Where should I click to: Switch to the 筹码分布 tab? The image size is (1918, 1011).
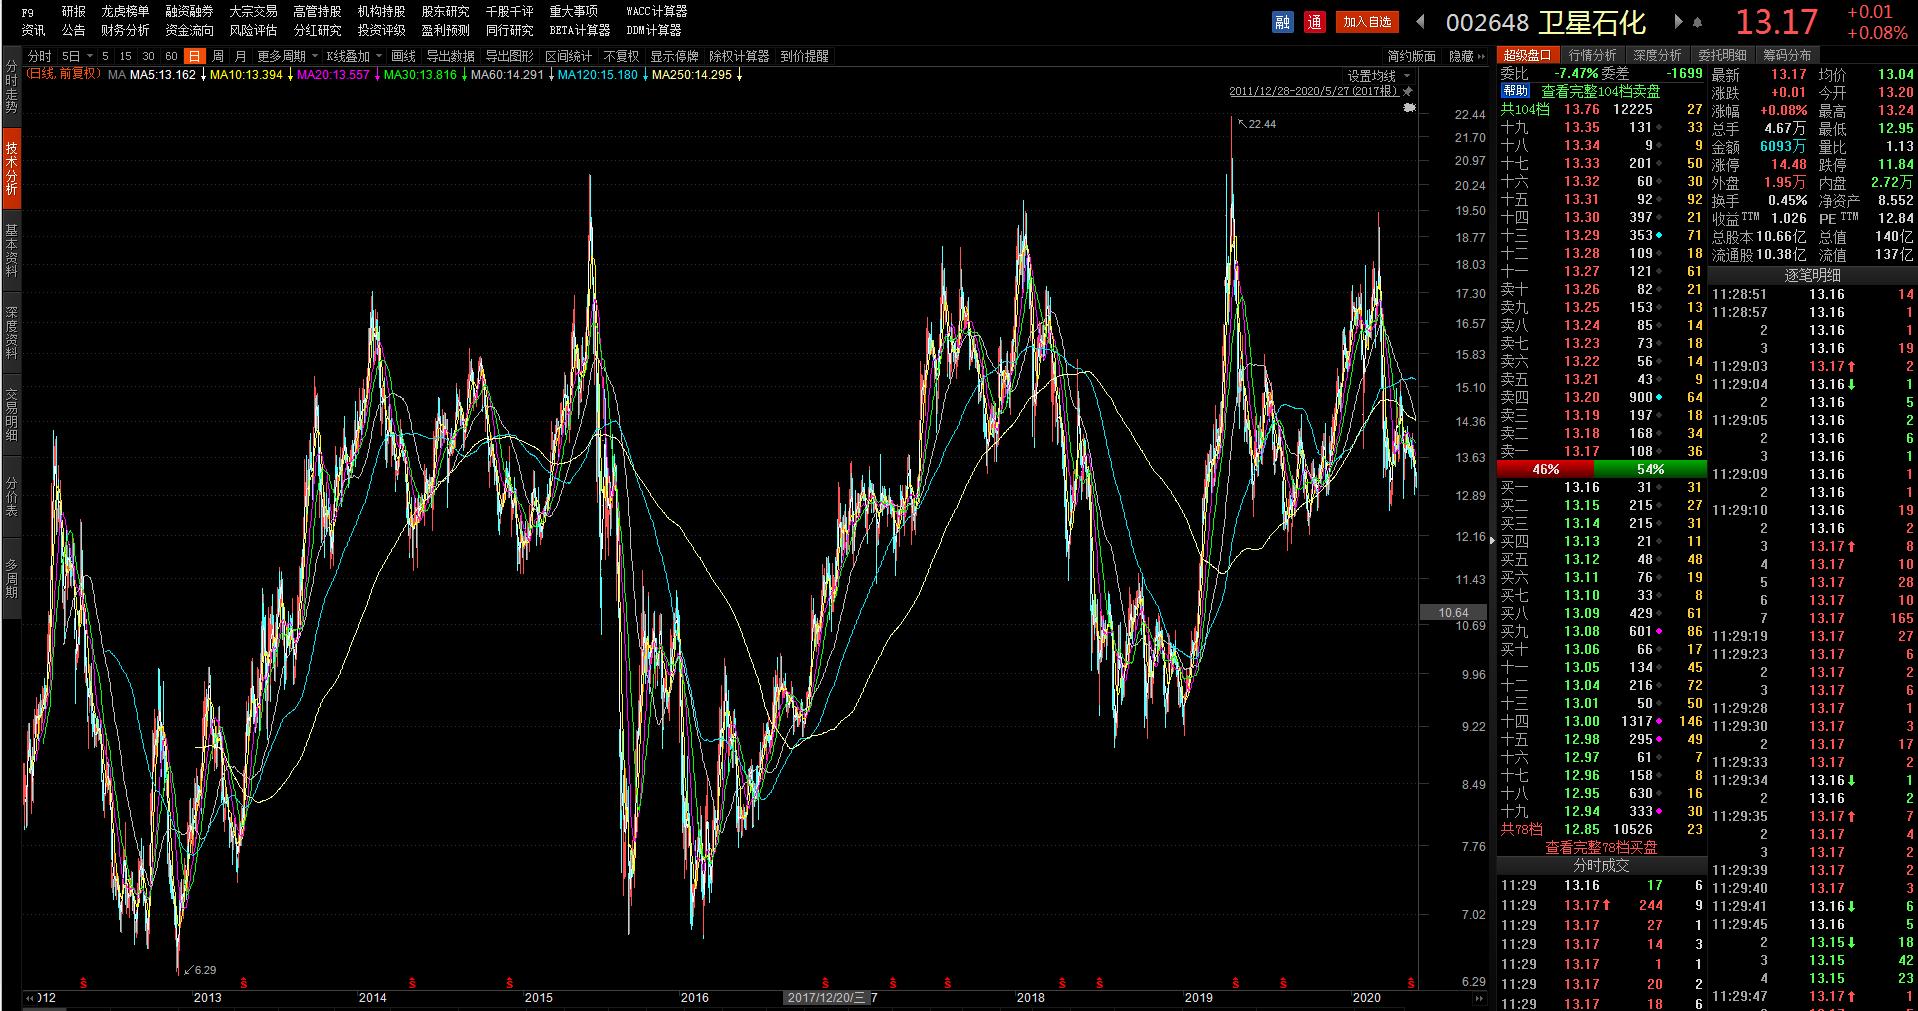(1787, 55)
